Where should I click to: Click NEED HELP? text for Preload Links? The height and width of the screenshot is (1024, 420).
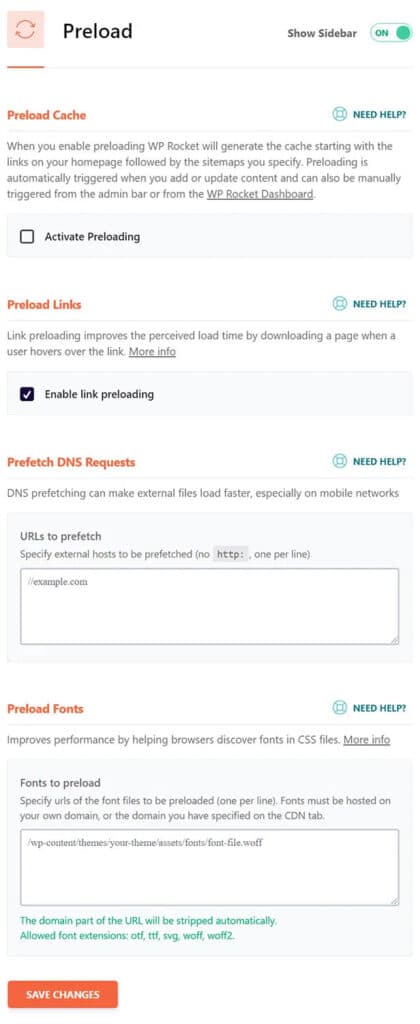[x=380, y=304]
